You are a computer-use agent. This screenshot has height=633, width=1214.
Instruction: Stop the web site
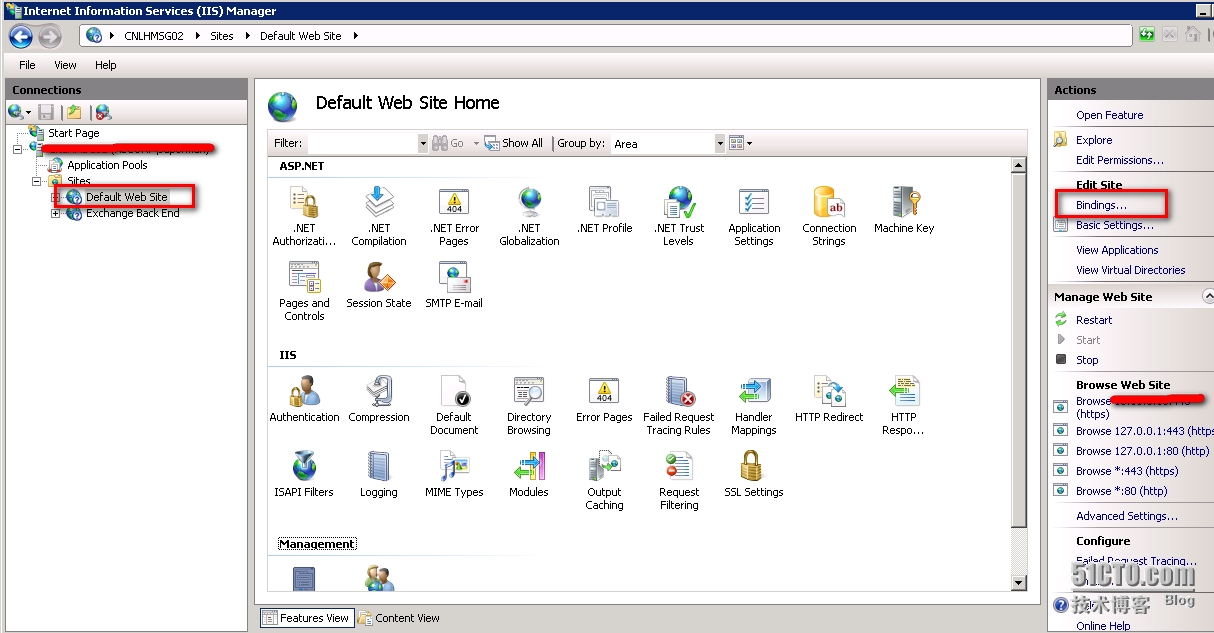(1087, 360)
